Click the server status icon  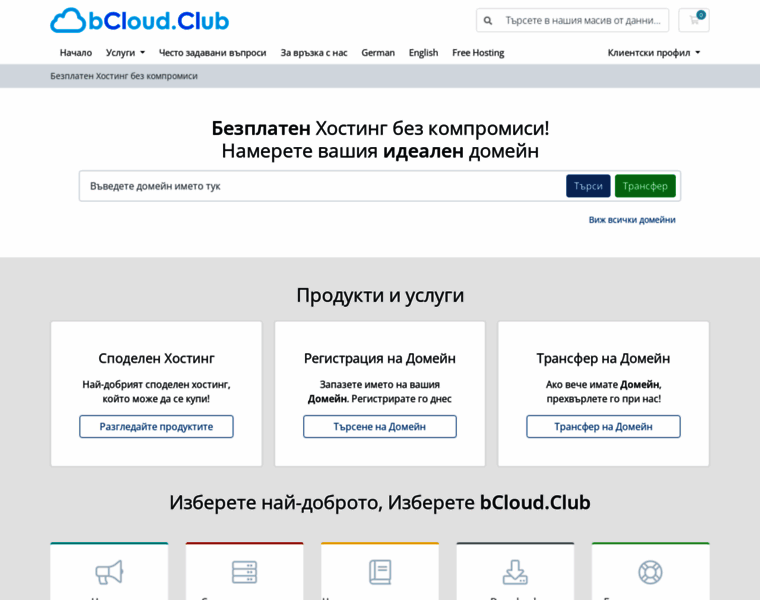pyautogui.click(x=244, y=572)
